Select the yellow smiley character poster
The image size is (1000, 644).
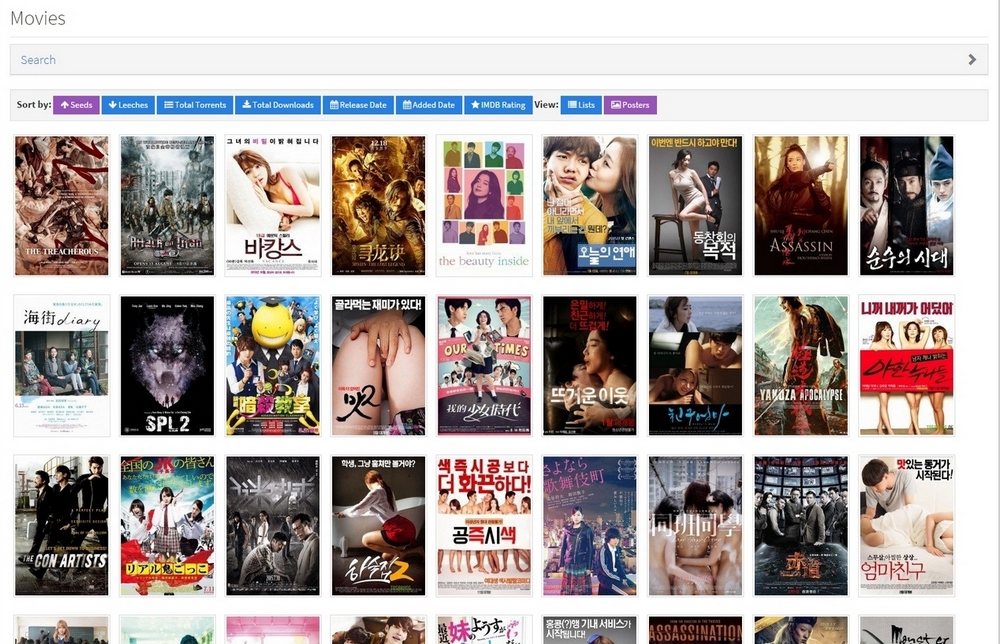(273, 366)
